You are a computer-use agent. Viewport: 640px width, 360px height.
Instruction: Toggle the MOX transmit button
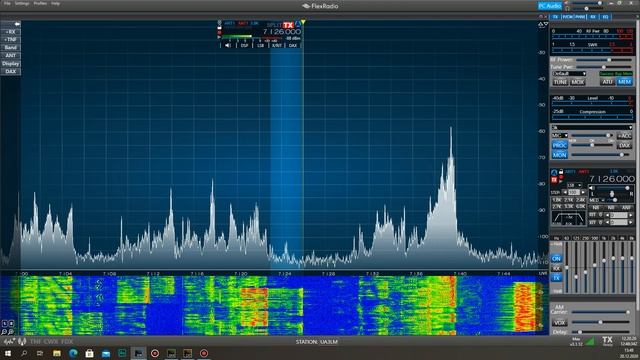tap(578, 82)
